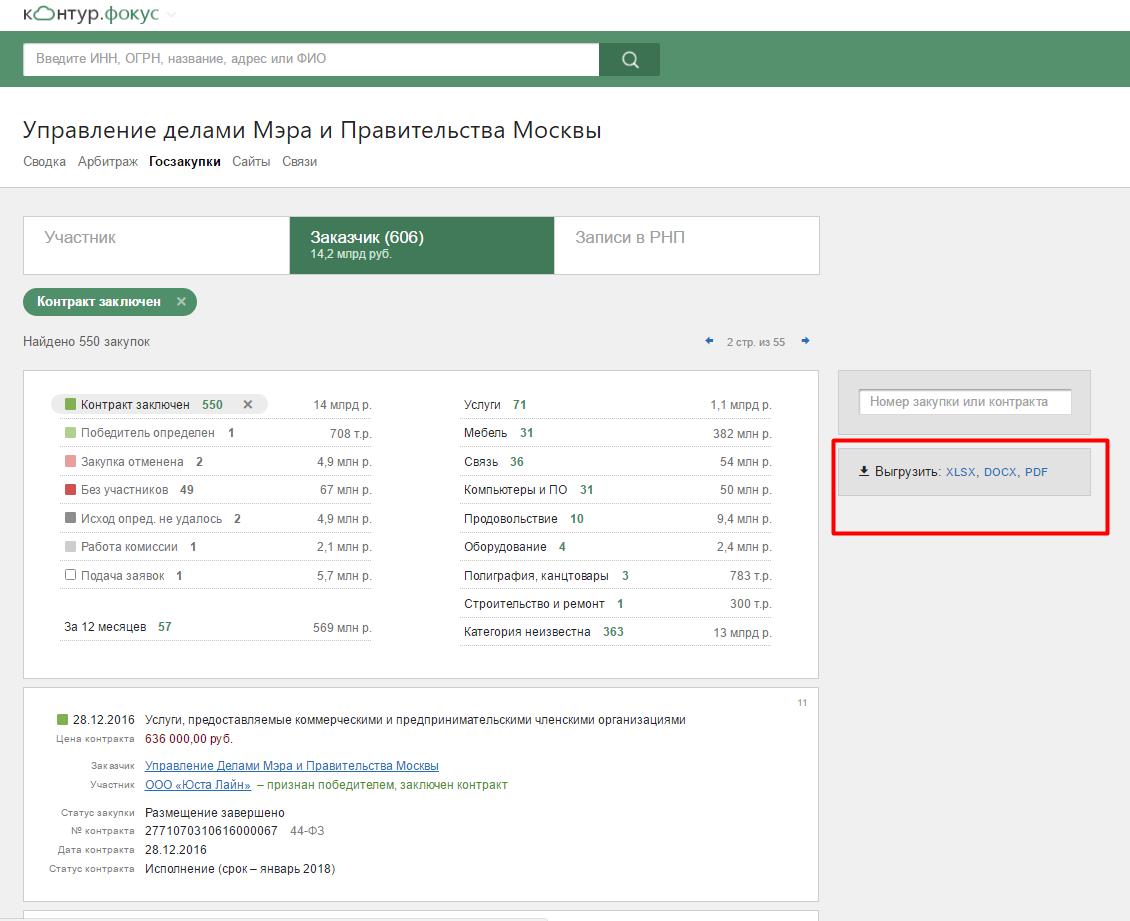
Task: Open the 'Управление Делами Мэра и Правительства Москвы' customer link
Action: (292, 766)
